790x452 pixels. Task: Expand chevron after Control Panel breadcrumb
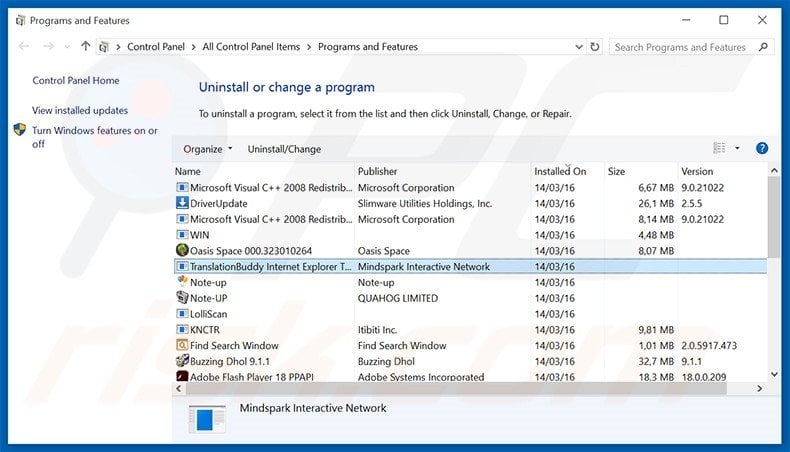click(x=193, y=47)
